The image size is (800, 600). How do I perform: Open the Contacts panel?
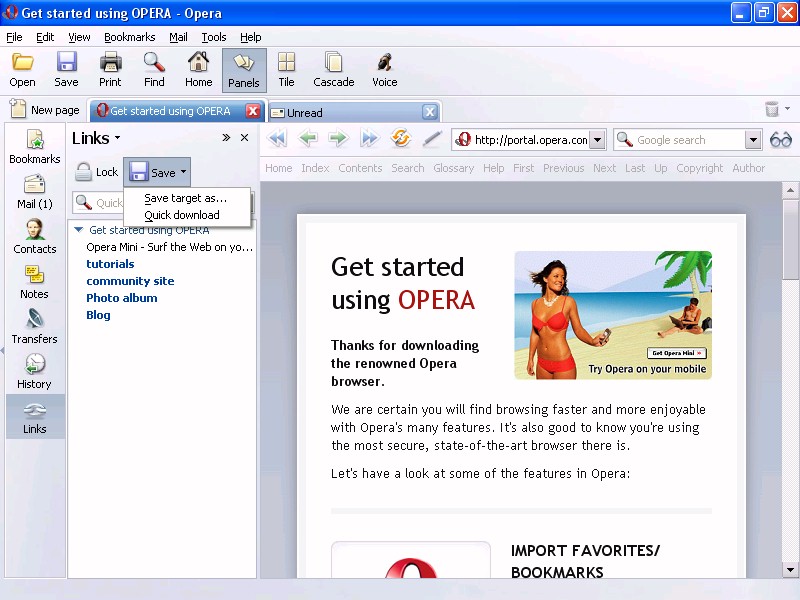[x=34, y=235]
